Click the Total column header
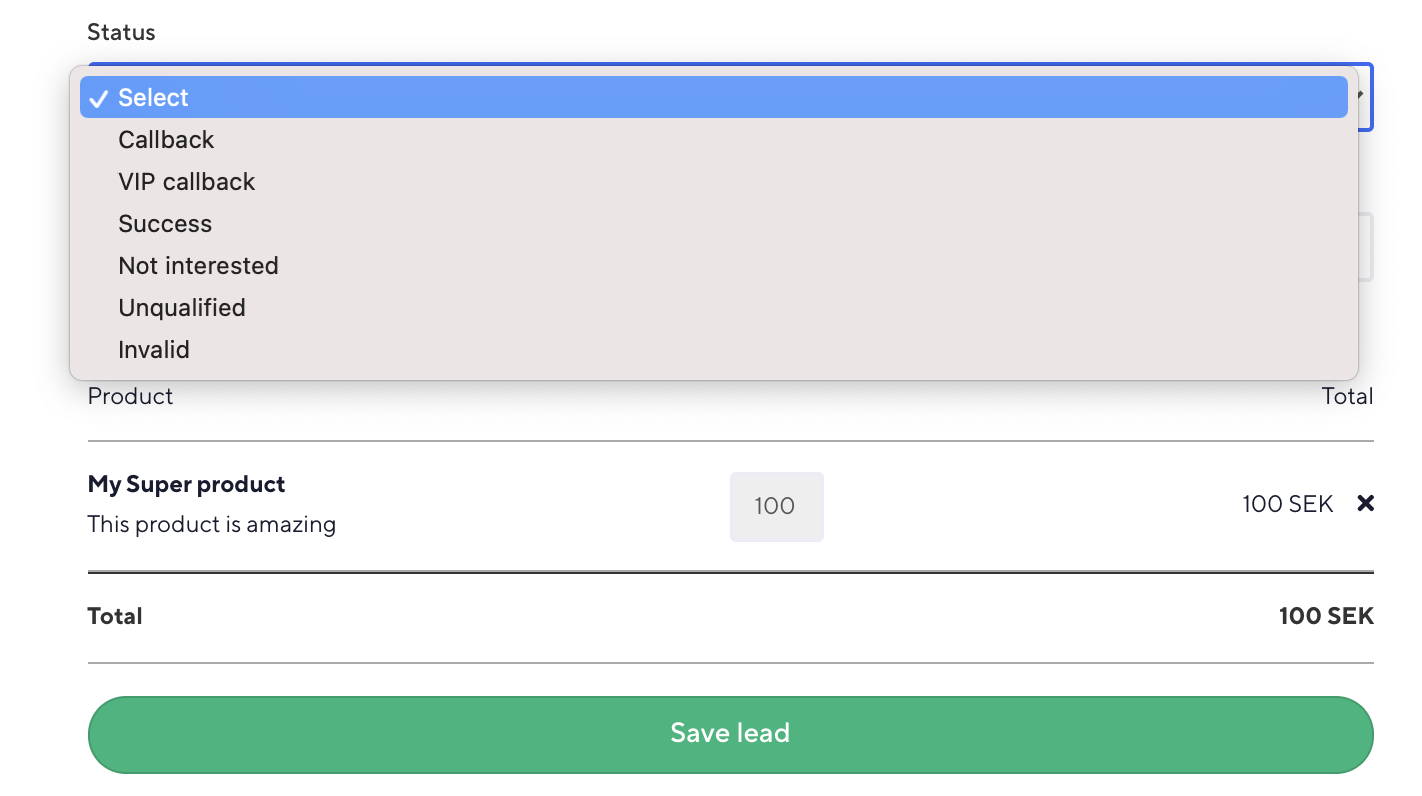This screenshot has width=1422, height=796. click(x=1346, y=396)
